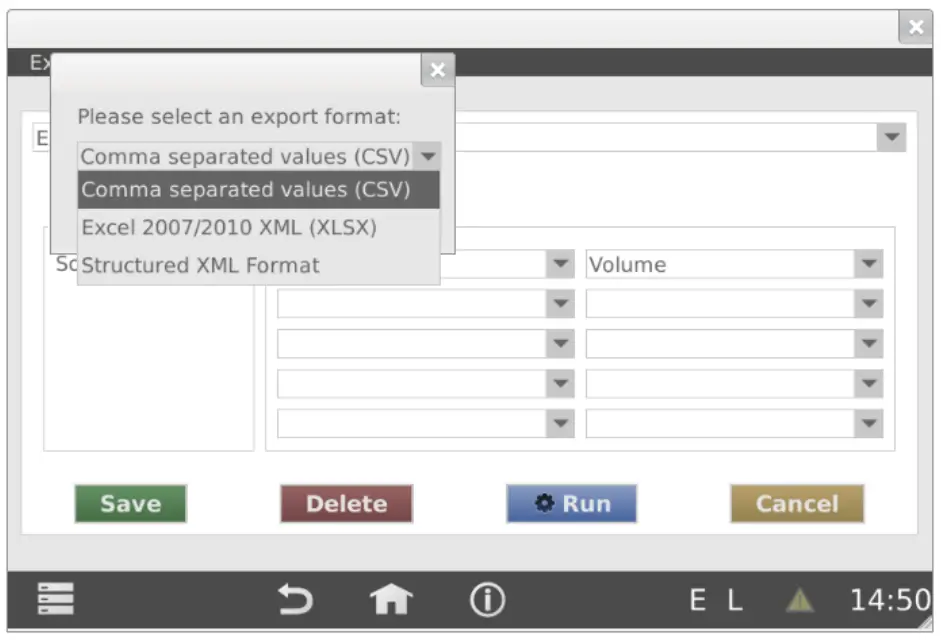The image size is (941, 640).
Task: Click the clock showing 14:50
Action: tap(890, 600)
